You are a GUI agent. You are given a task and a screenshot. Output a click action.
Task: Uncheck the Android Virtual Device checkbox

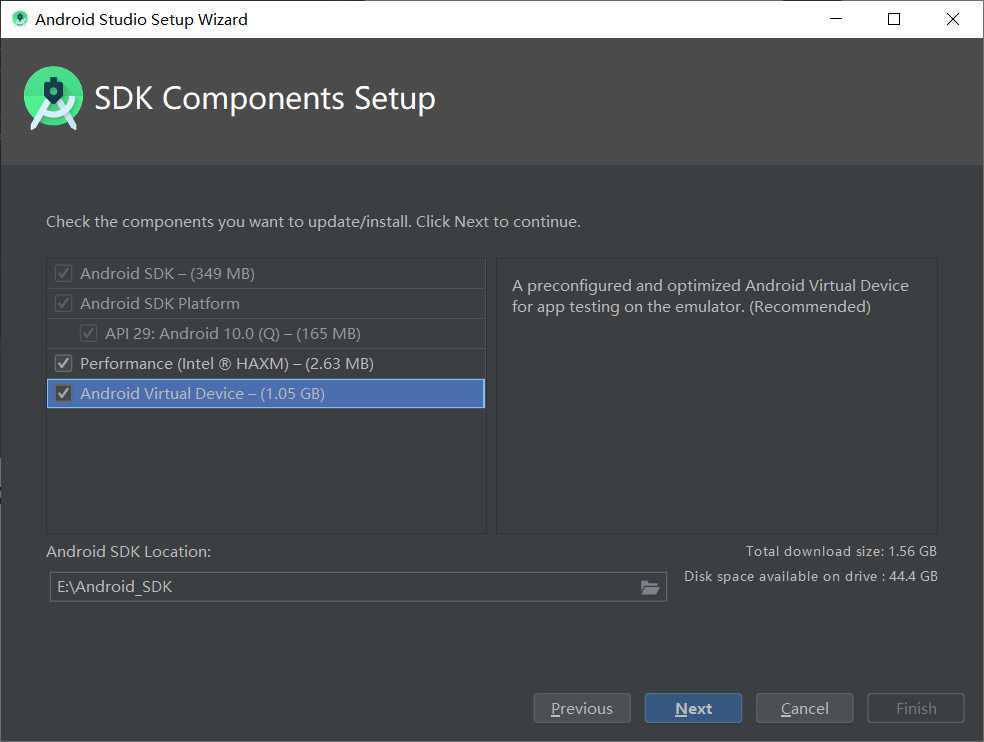pyautogui.click(x=63, y=394)
